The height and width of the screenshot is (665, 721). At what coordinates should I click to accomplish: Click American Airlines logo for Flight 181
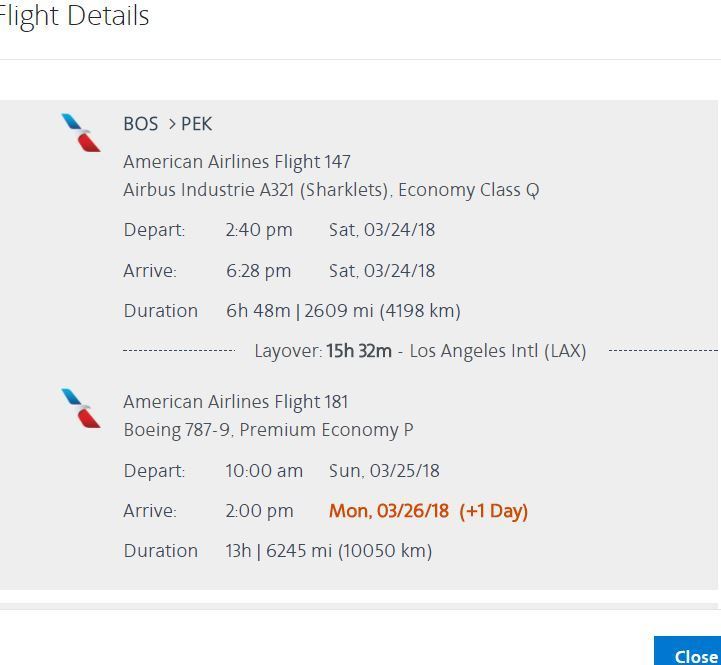click(81, 408)
